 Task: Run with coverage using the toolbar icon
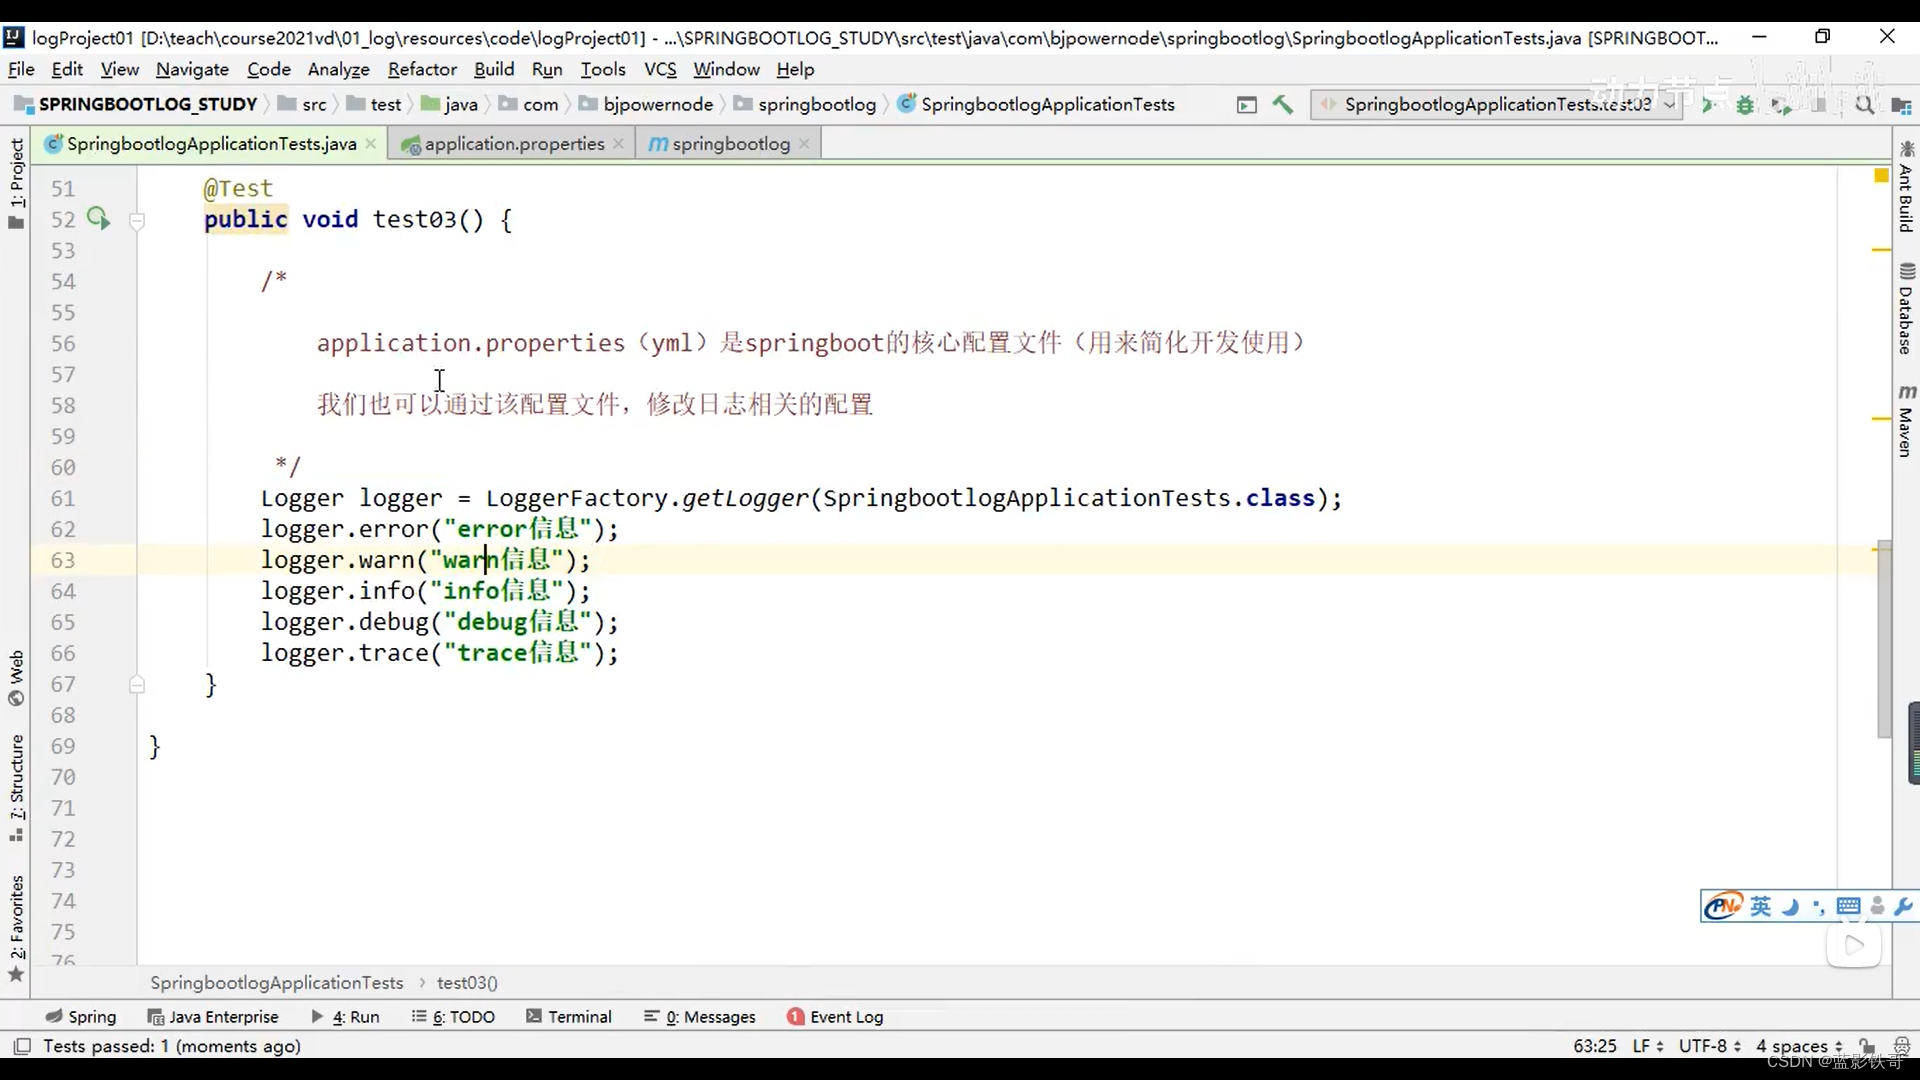[1782, 105]
